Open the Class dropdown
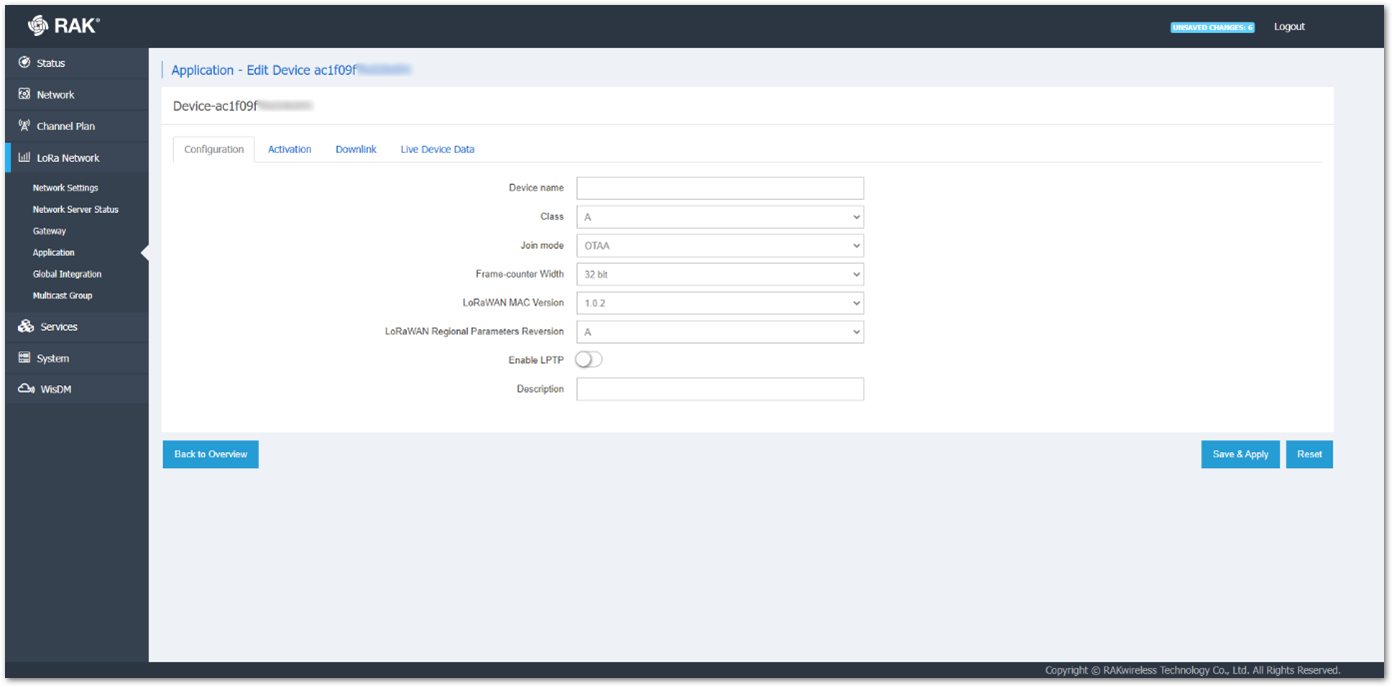 tap(719, 216)
